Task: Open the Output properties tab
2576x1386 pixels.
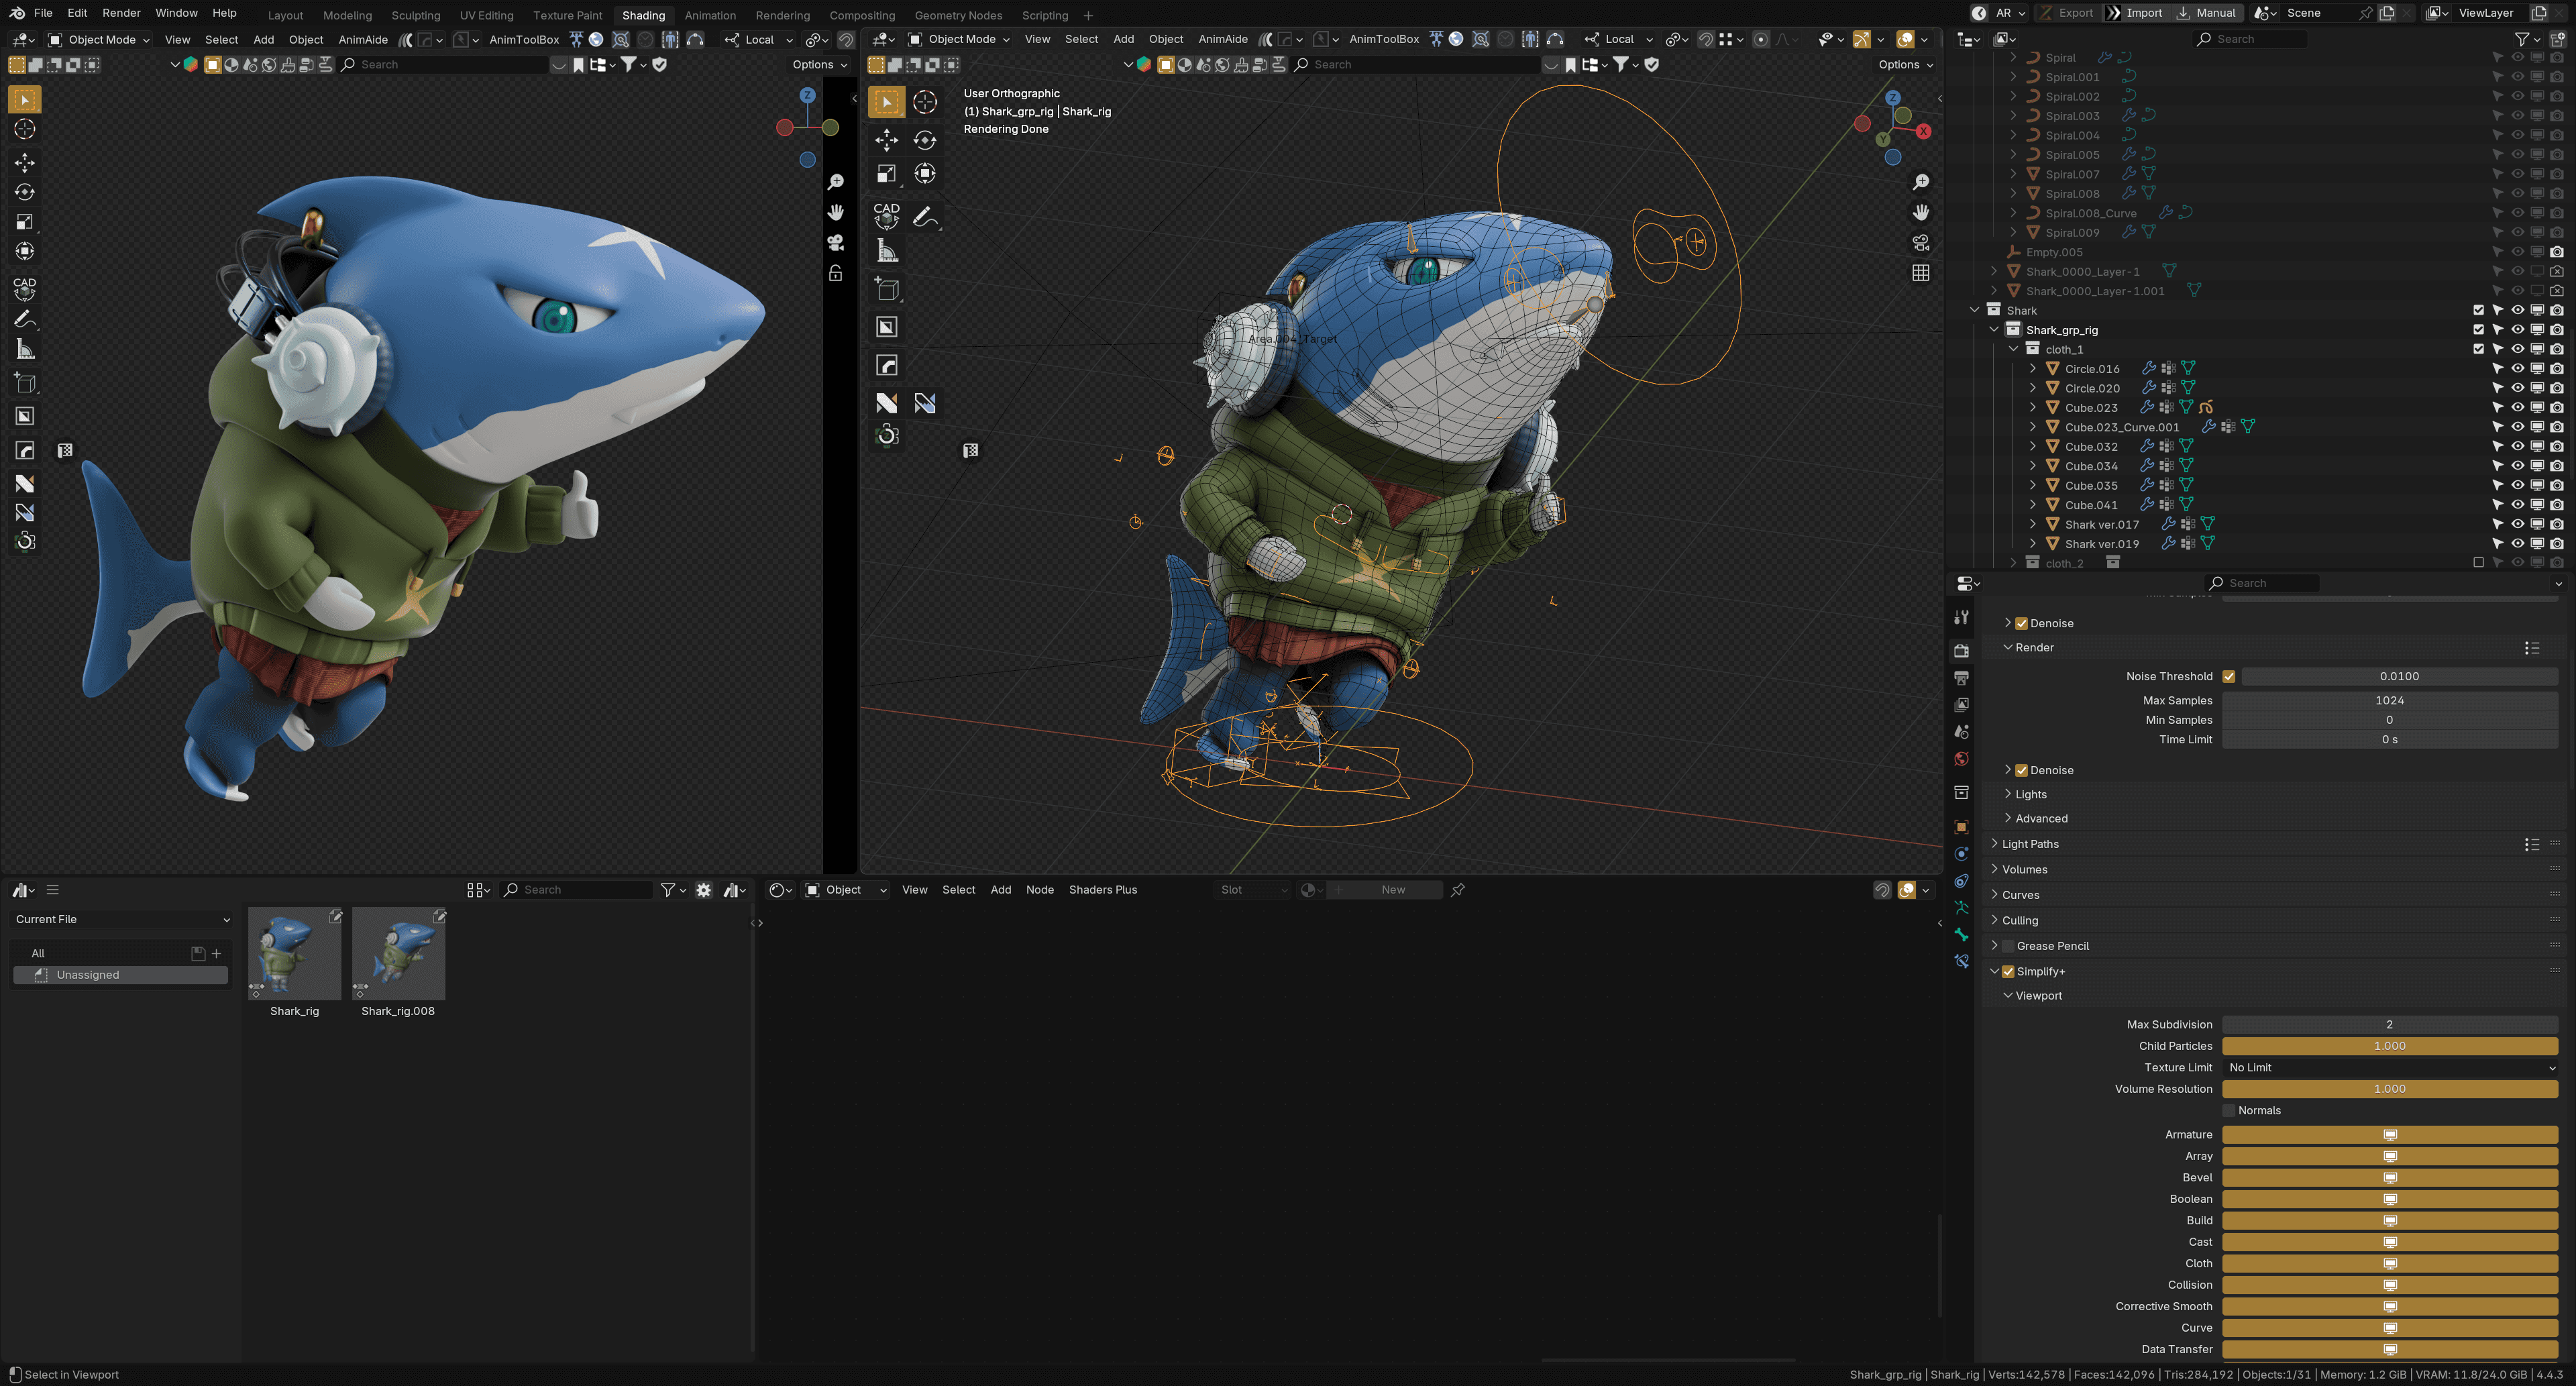Action: pos(1961,678)
